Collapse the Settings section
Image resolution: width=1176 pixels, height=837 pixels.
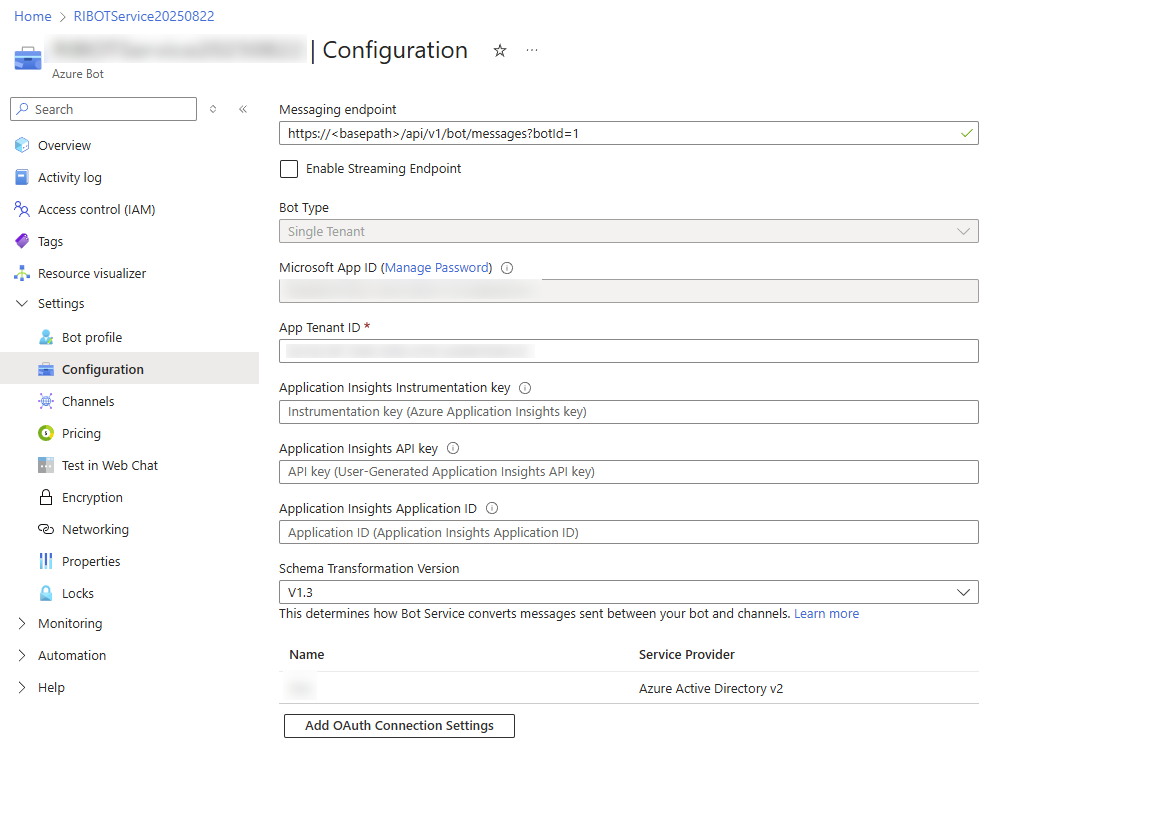pyautogui.click(x=22, y=304)
